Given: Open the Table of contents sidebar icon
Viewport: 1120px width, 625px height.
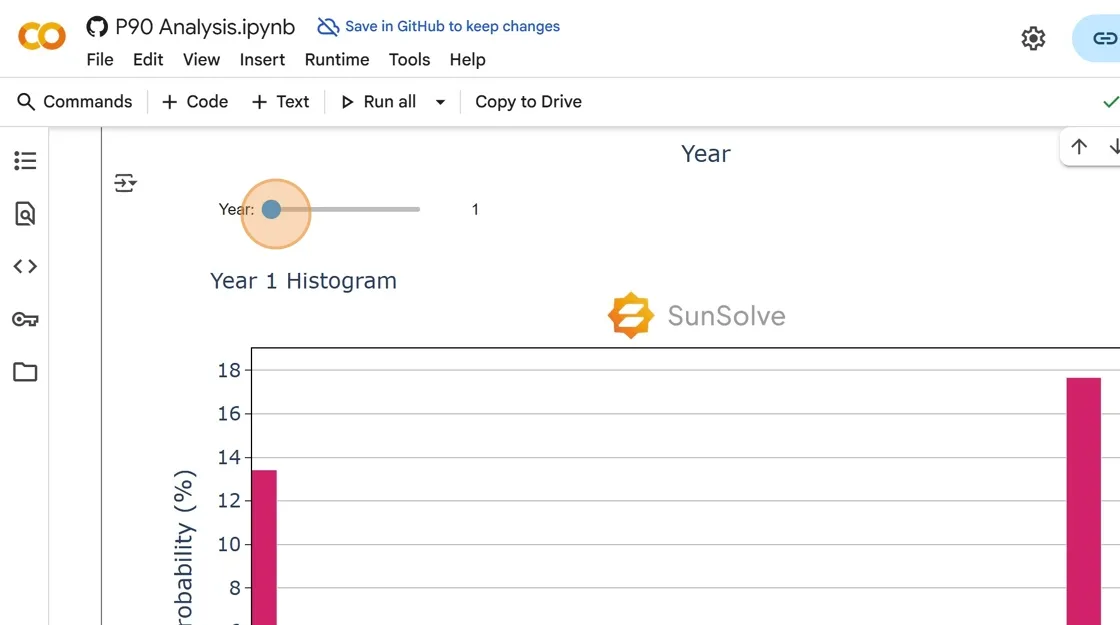Looking at the screenshot, I should tap(25, 160).
